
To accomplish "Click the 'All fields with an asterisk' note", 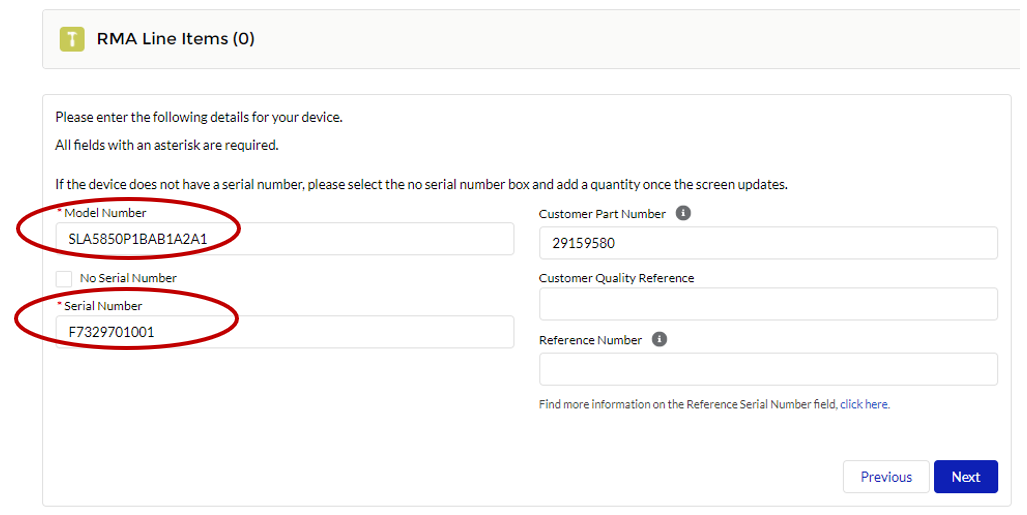I will click(x=167, y=145).
